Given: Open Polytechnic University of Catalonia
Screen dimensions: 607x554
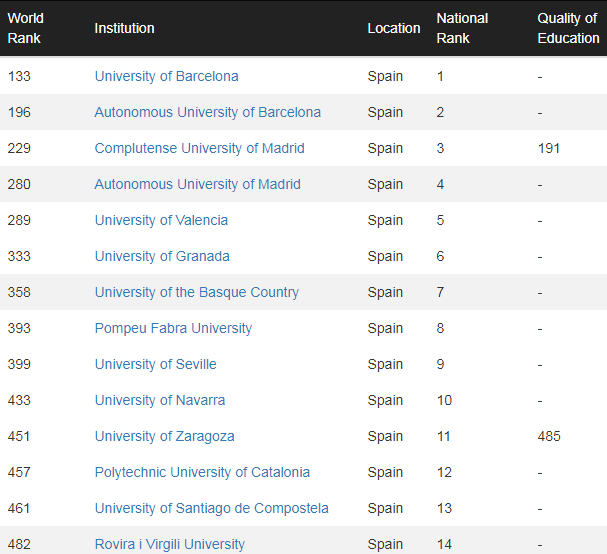Looking at the screenshot, I should point(202,472).
